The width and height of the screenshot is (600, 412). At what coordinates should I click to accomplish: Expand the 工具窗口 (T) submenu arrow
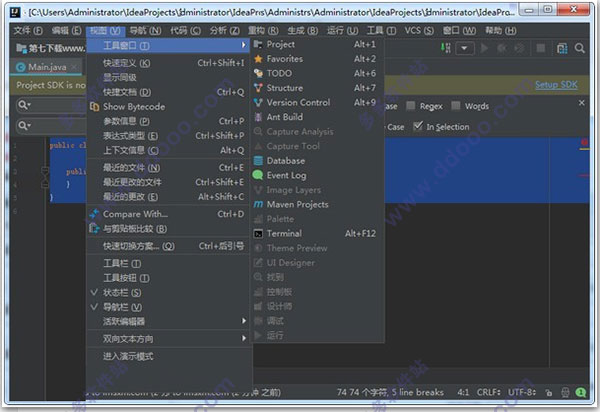(243, 45)
